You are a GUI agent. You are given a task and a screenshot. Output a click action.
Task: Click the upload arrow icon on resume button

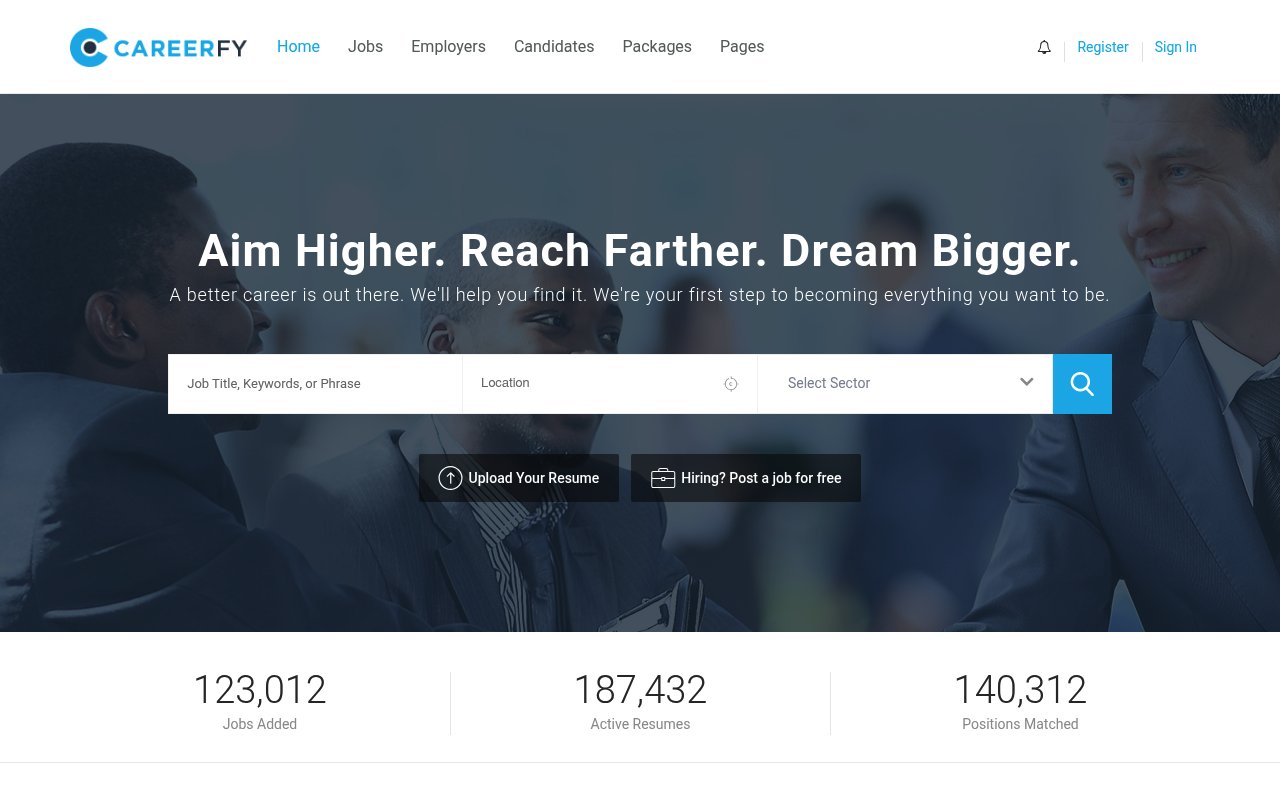coord(450,478)
